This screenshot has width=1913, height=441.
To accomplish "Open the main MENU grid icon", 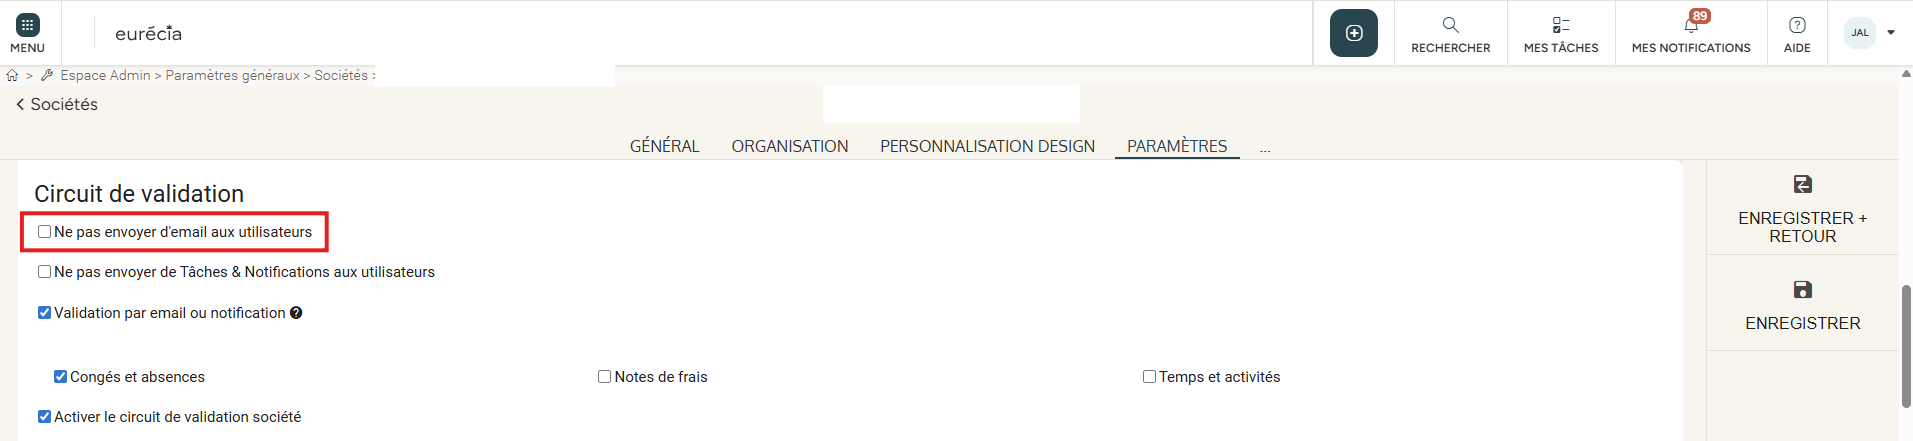I will tap(28, 25).
